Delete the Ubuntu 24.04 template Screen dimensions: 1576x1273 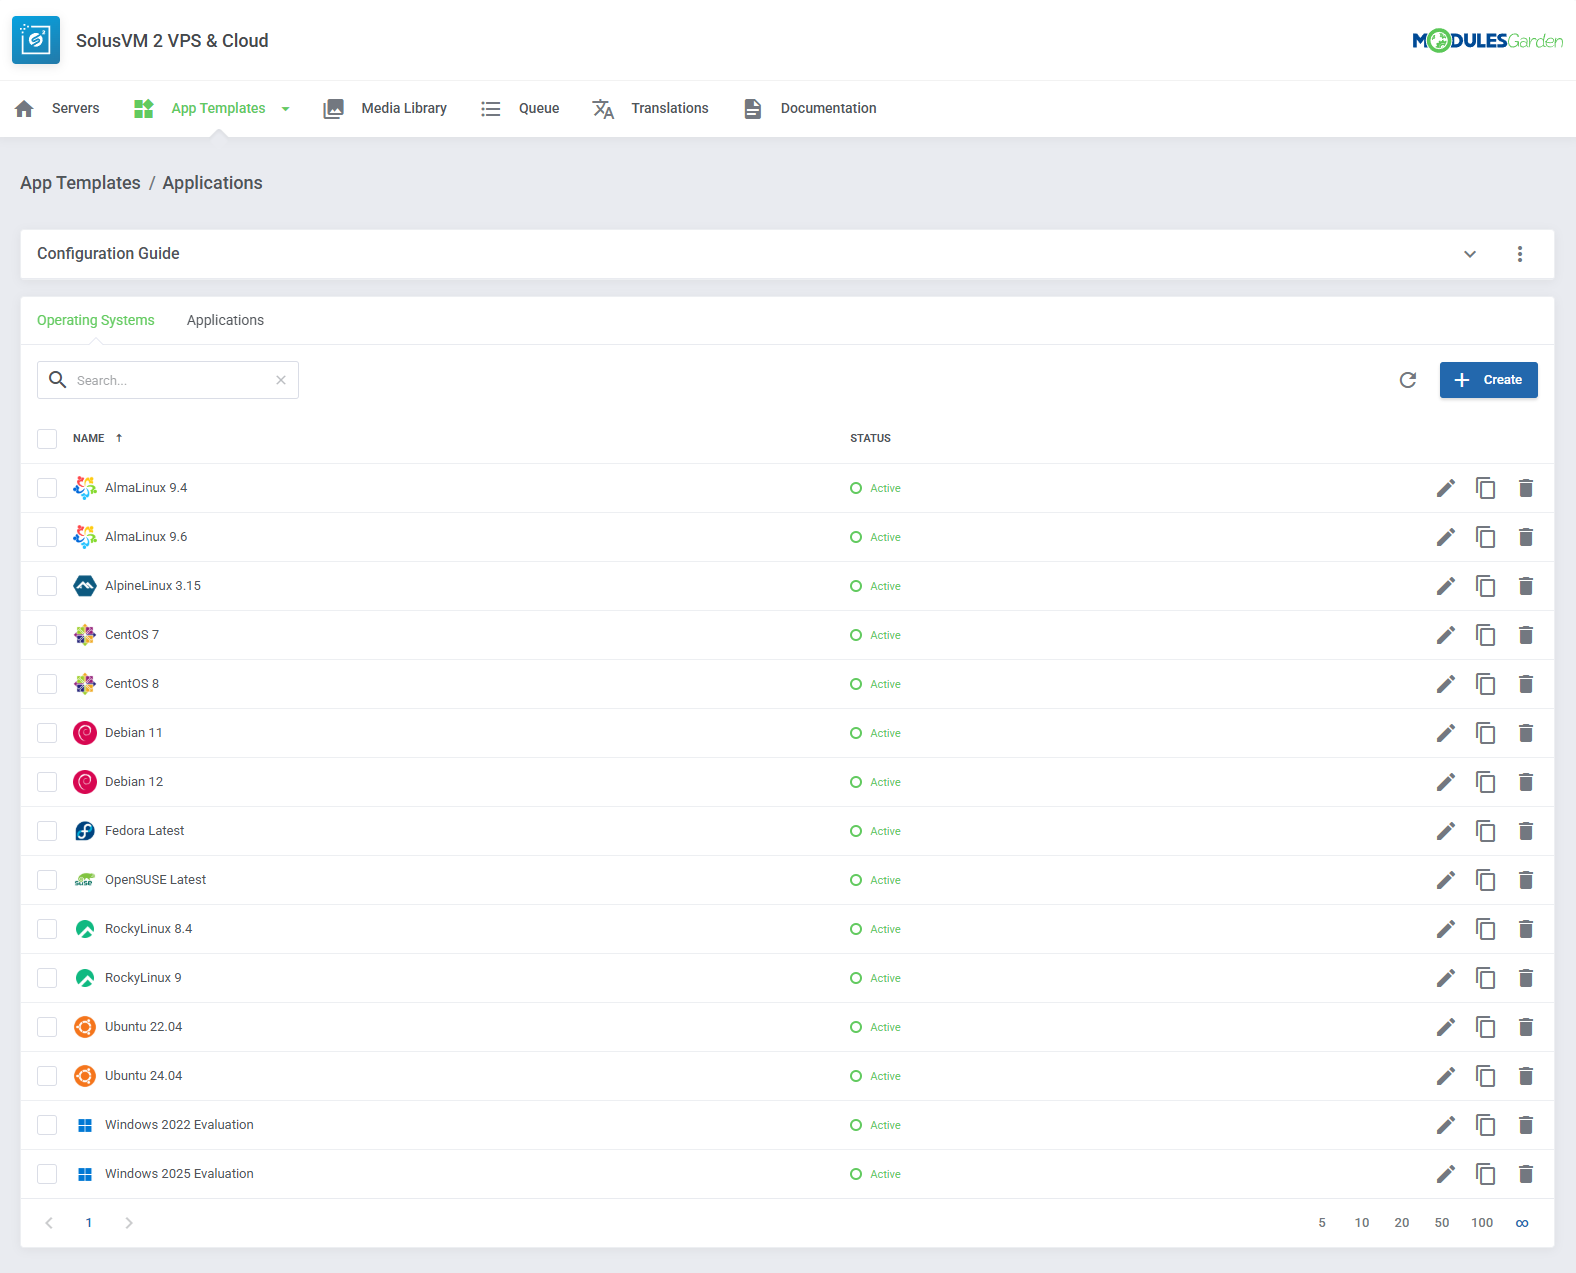coord(1525,1076)
